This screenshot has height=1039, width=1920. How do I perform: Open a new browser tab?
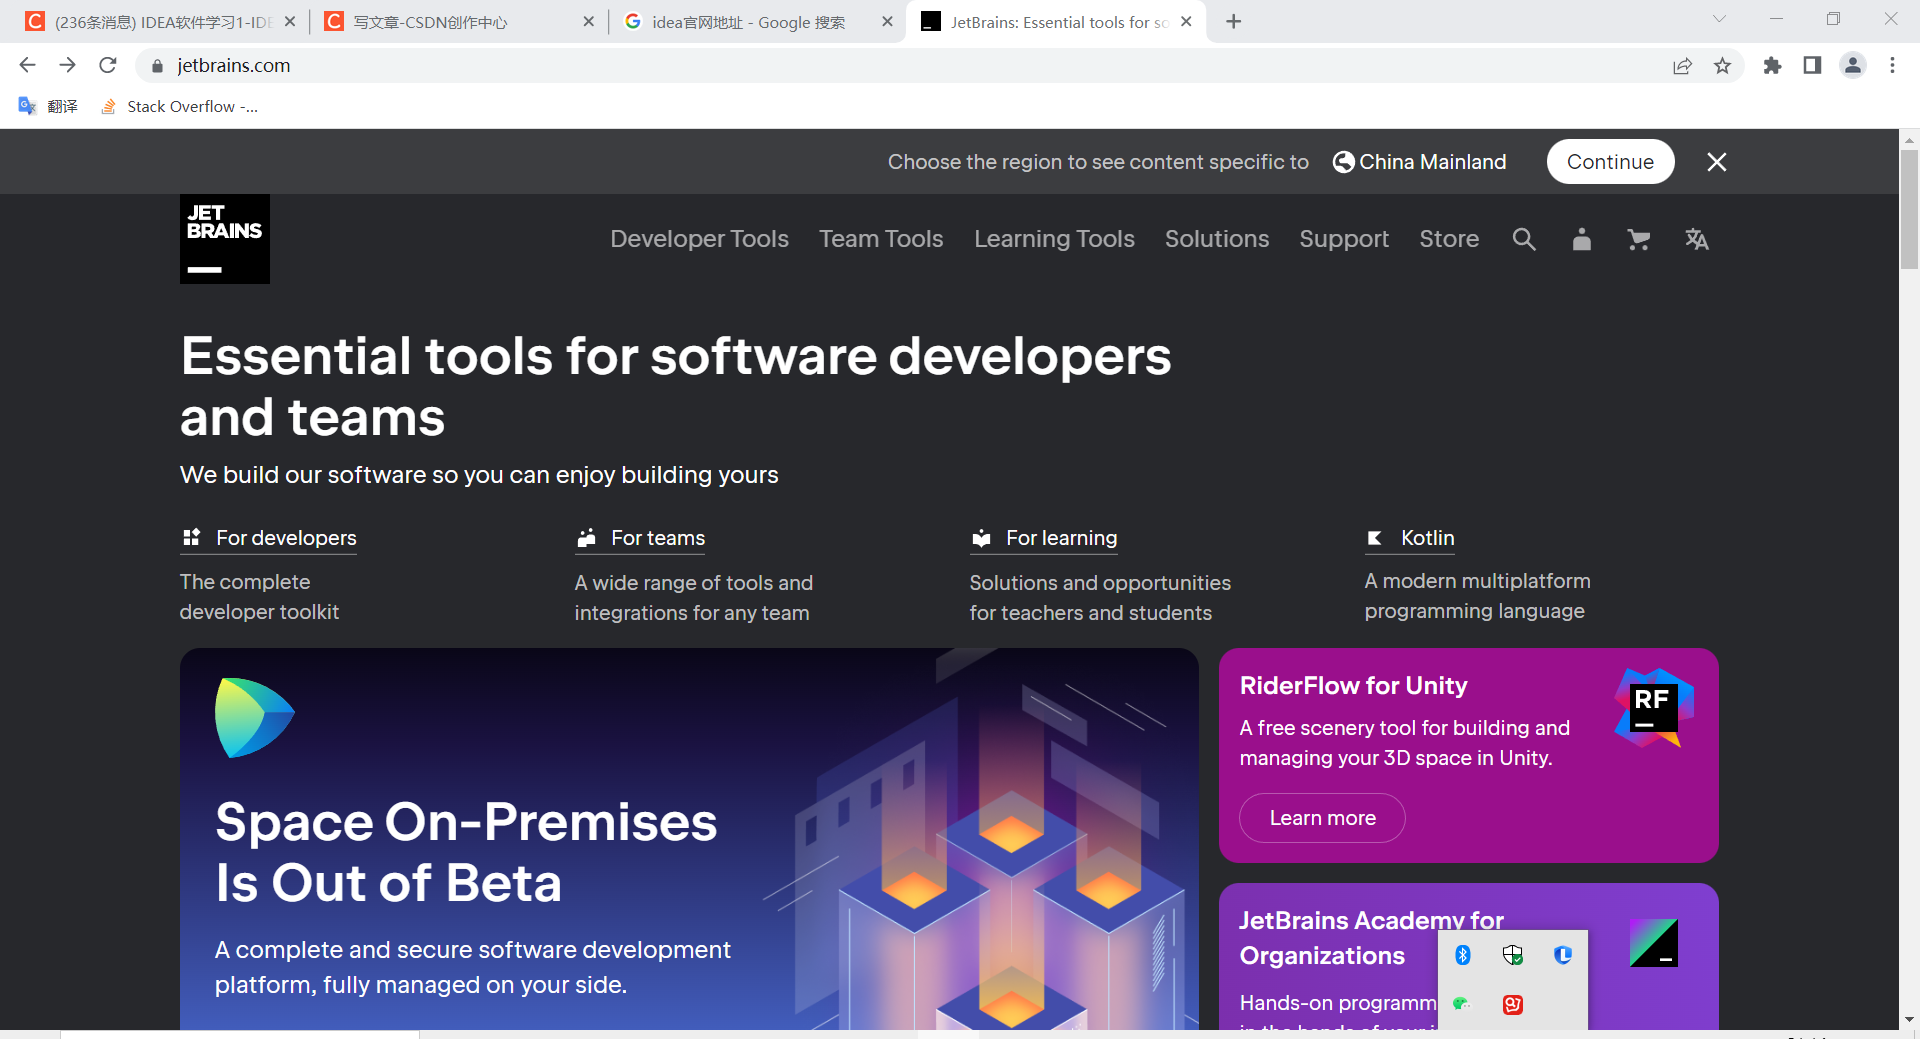pos(1233,21)
